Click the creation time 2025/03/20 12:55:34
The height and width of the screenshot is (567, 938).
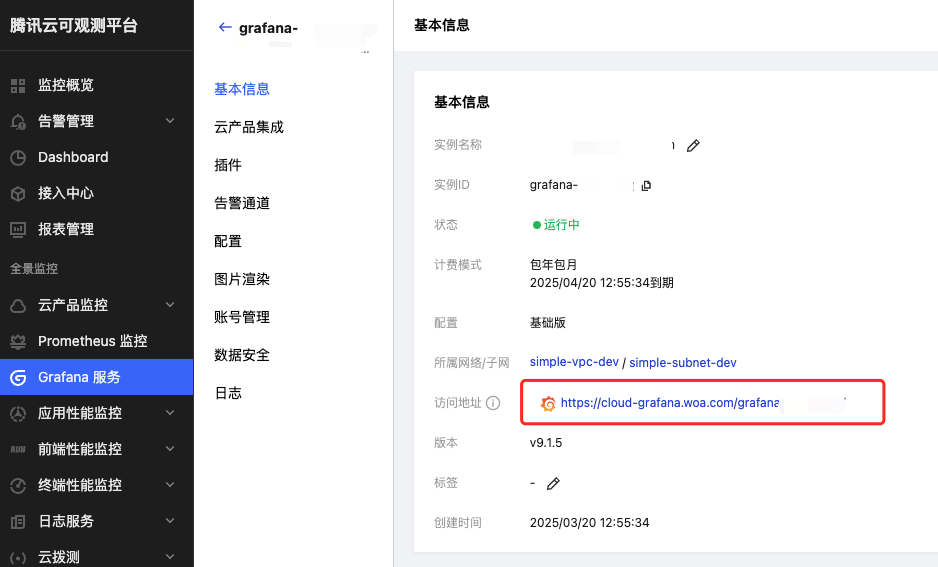[589, 523]
